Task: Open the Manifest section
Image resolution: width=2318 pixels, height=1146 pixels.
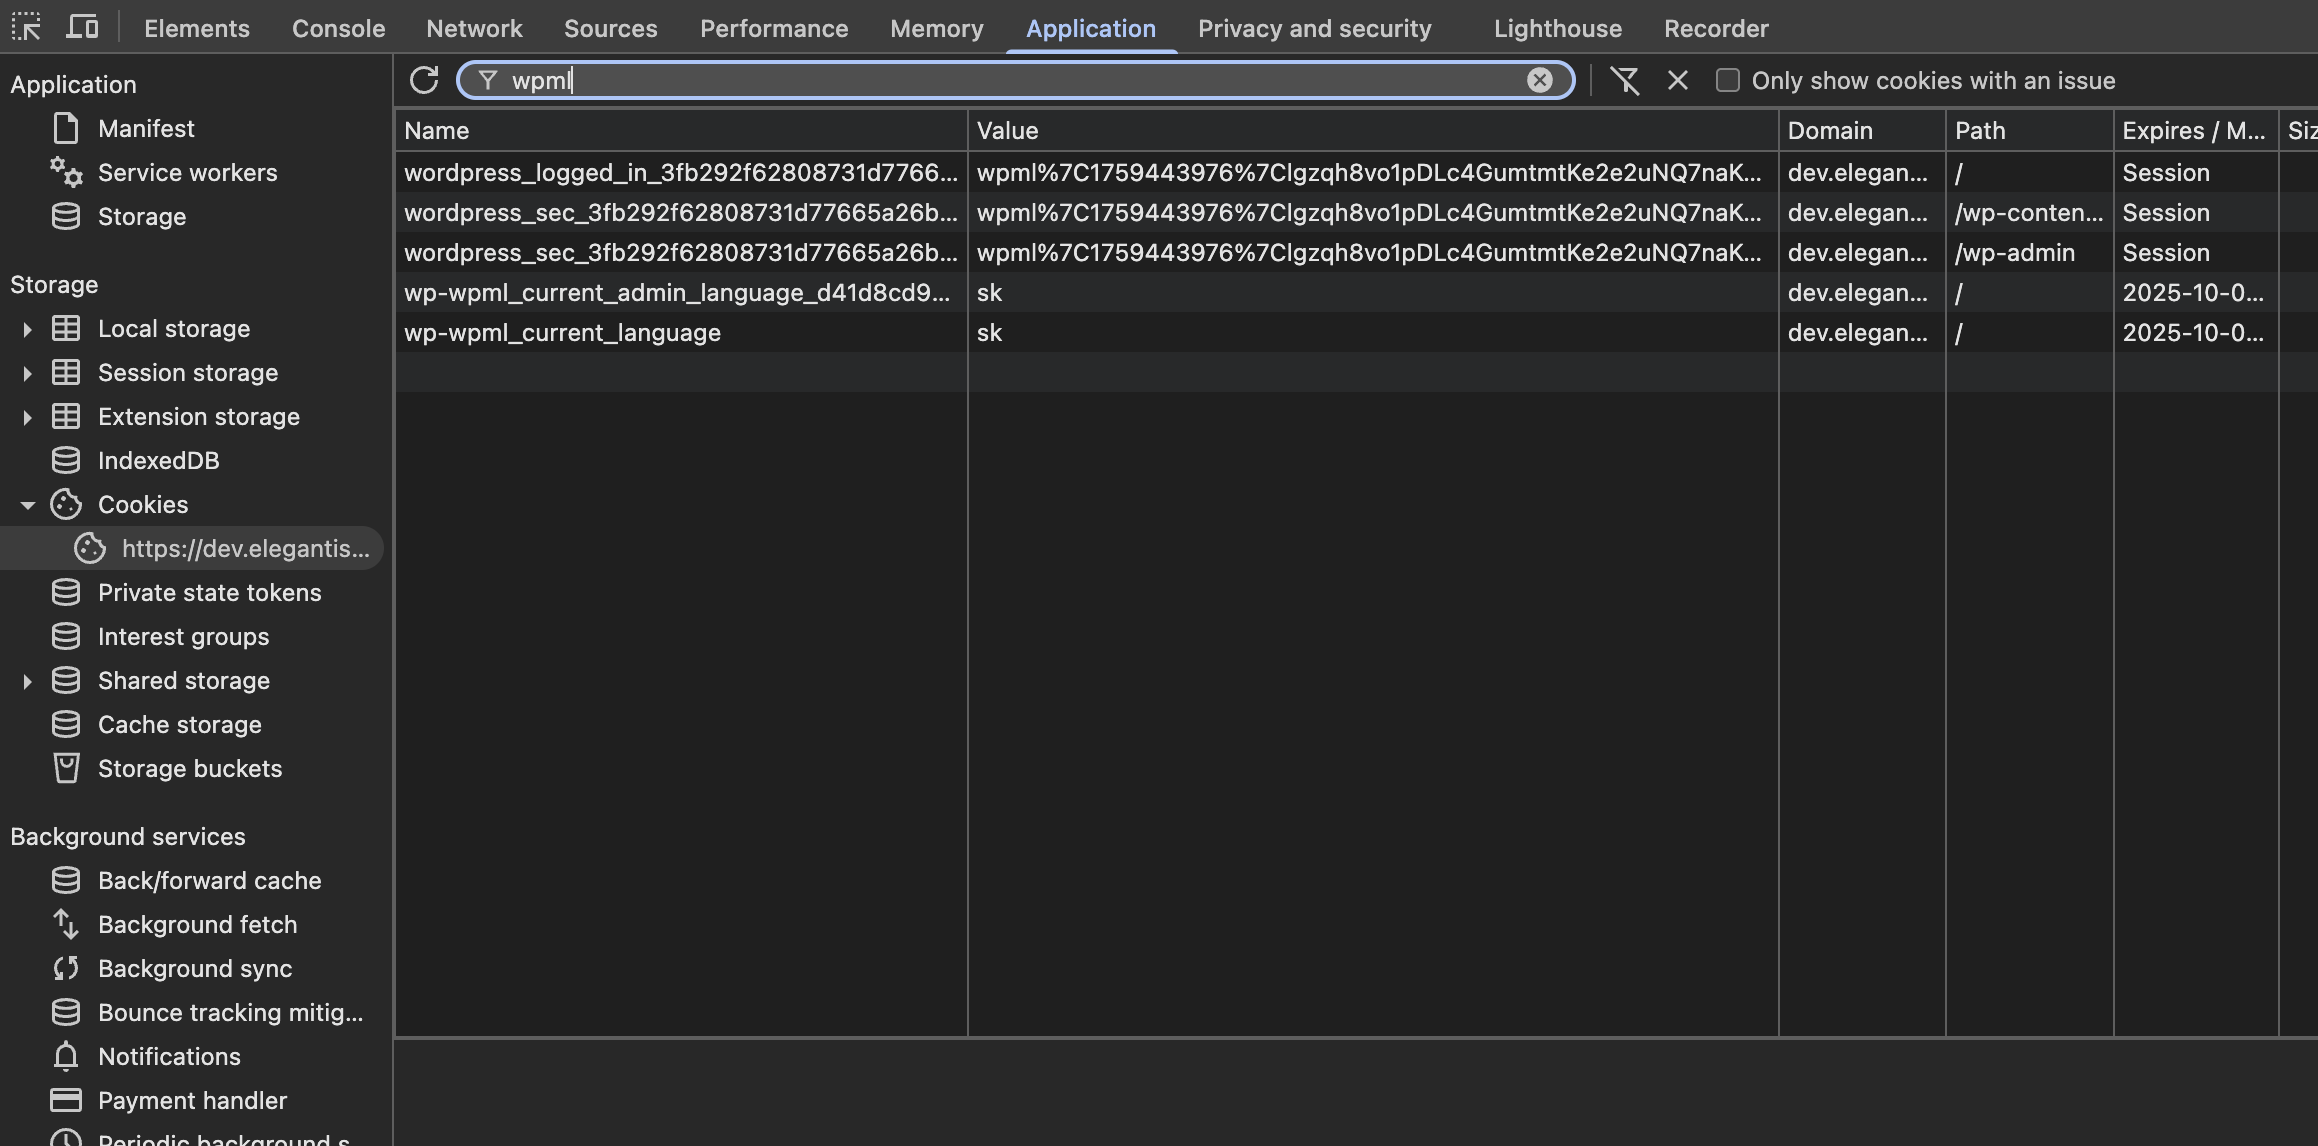Action: pyautogui.click(x=146, y=129)
